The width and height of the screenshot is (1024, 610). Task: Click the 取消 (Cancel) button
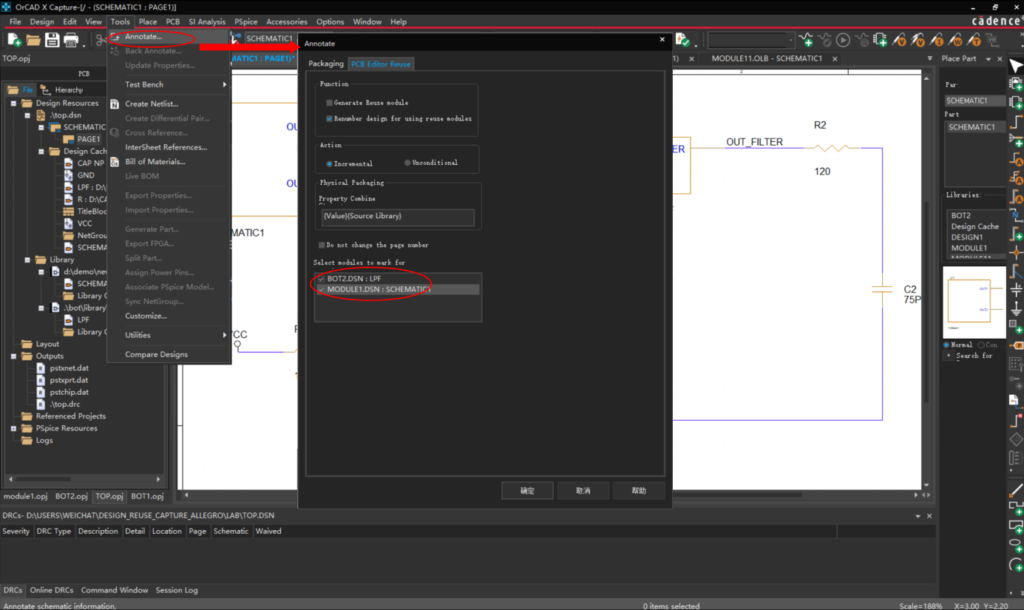click(583, 491)
